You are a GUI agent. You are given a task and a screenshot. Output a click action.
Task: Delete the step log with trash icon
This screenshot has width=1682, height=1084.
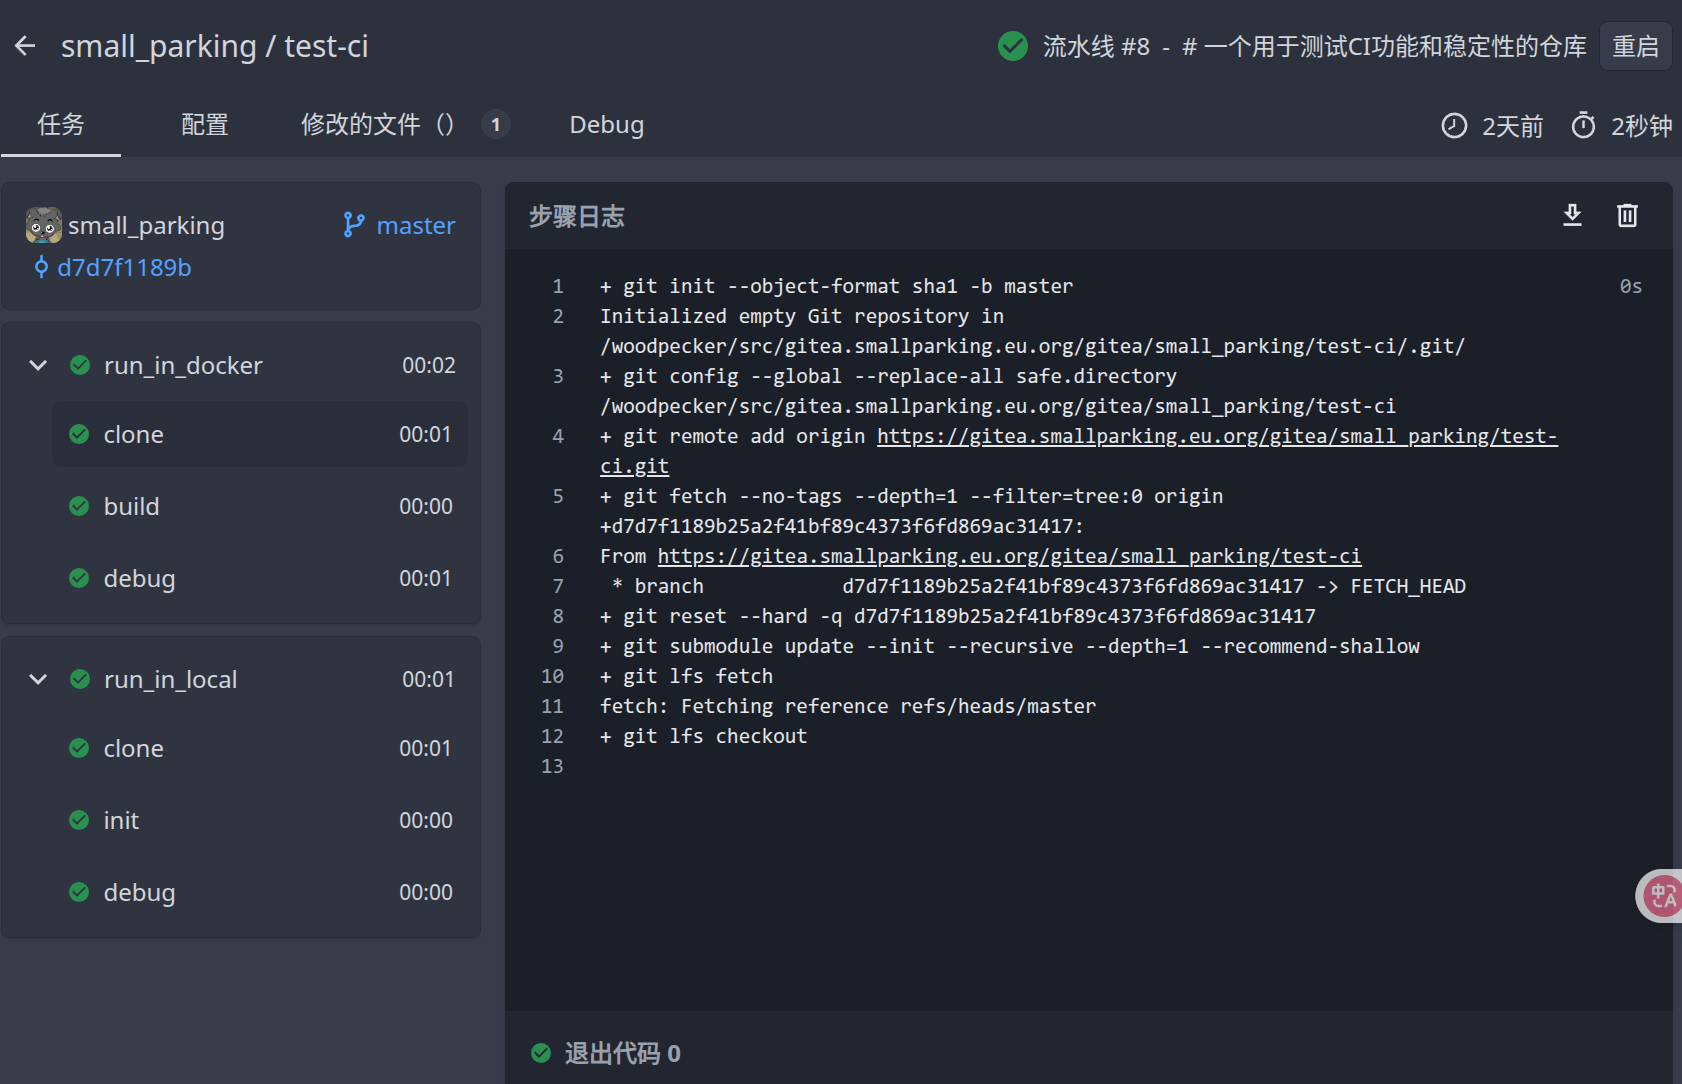click(x=1627, y=215)
